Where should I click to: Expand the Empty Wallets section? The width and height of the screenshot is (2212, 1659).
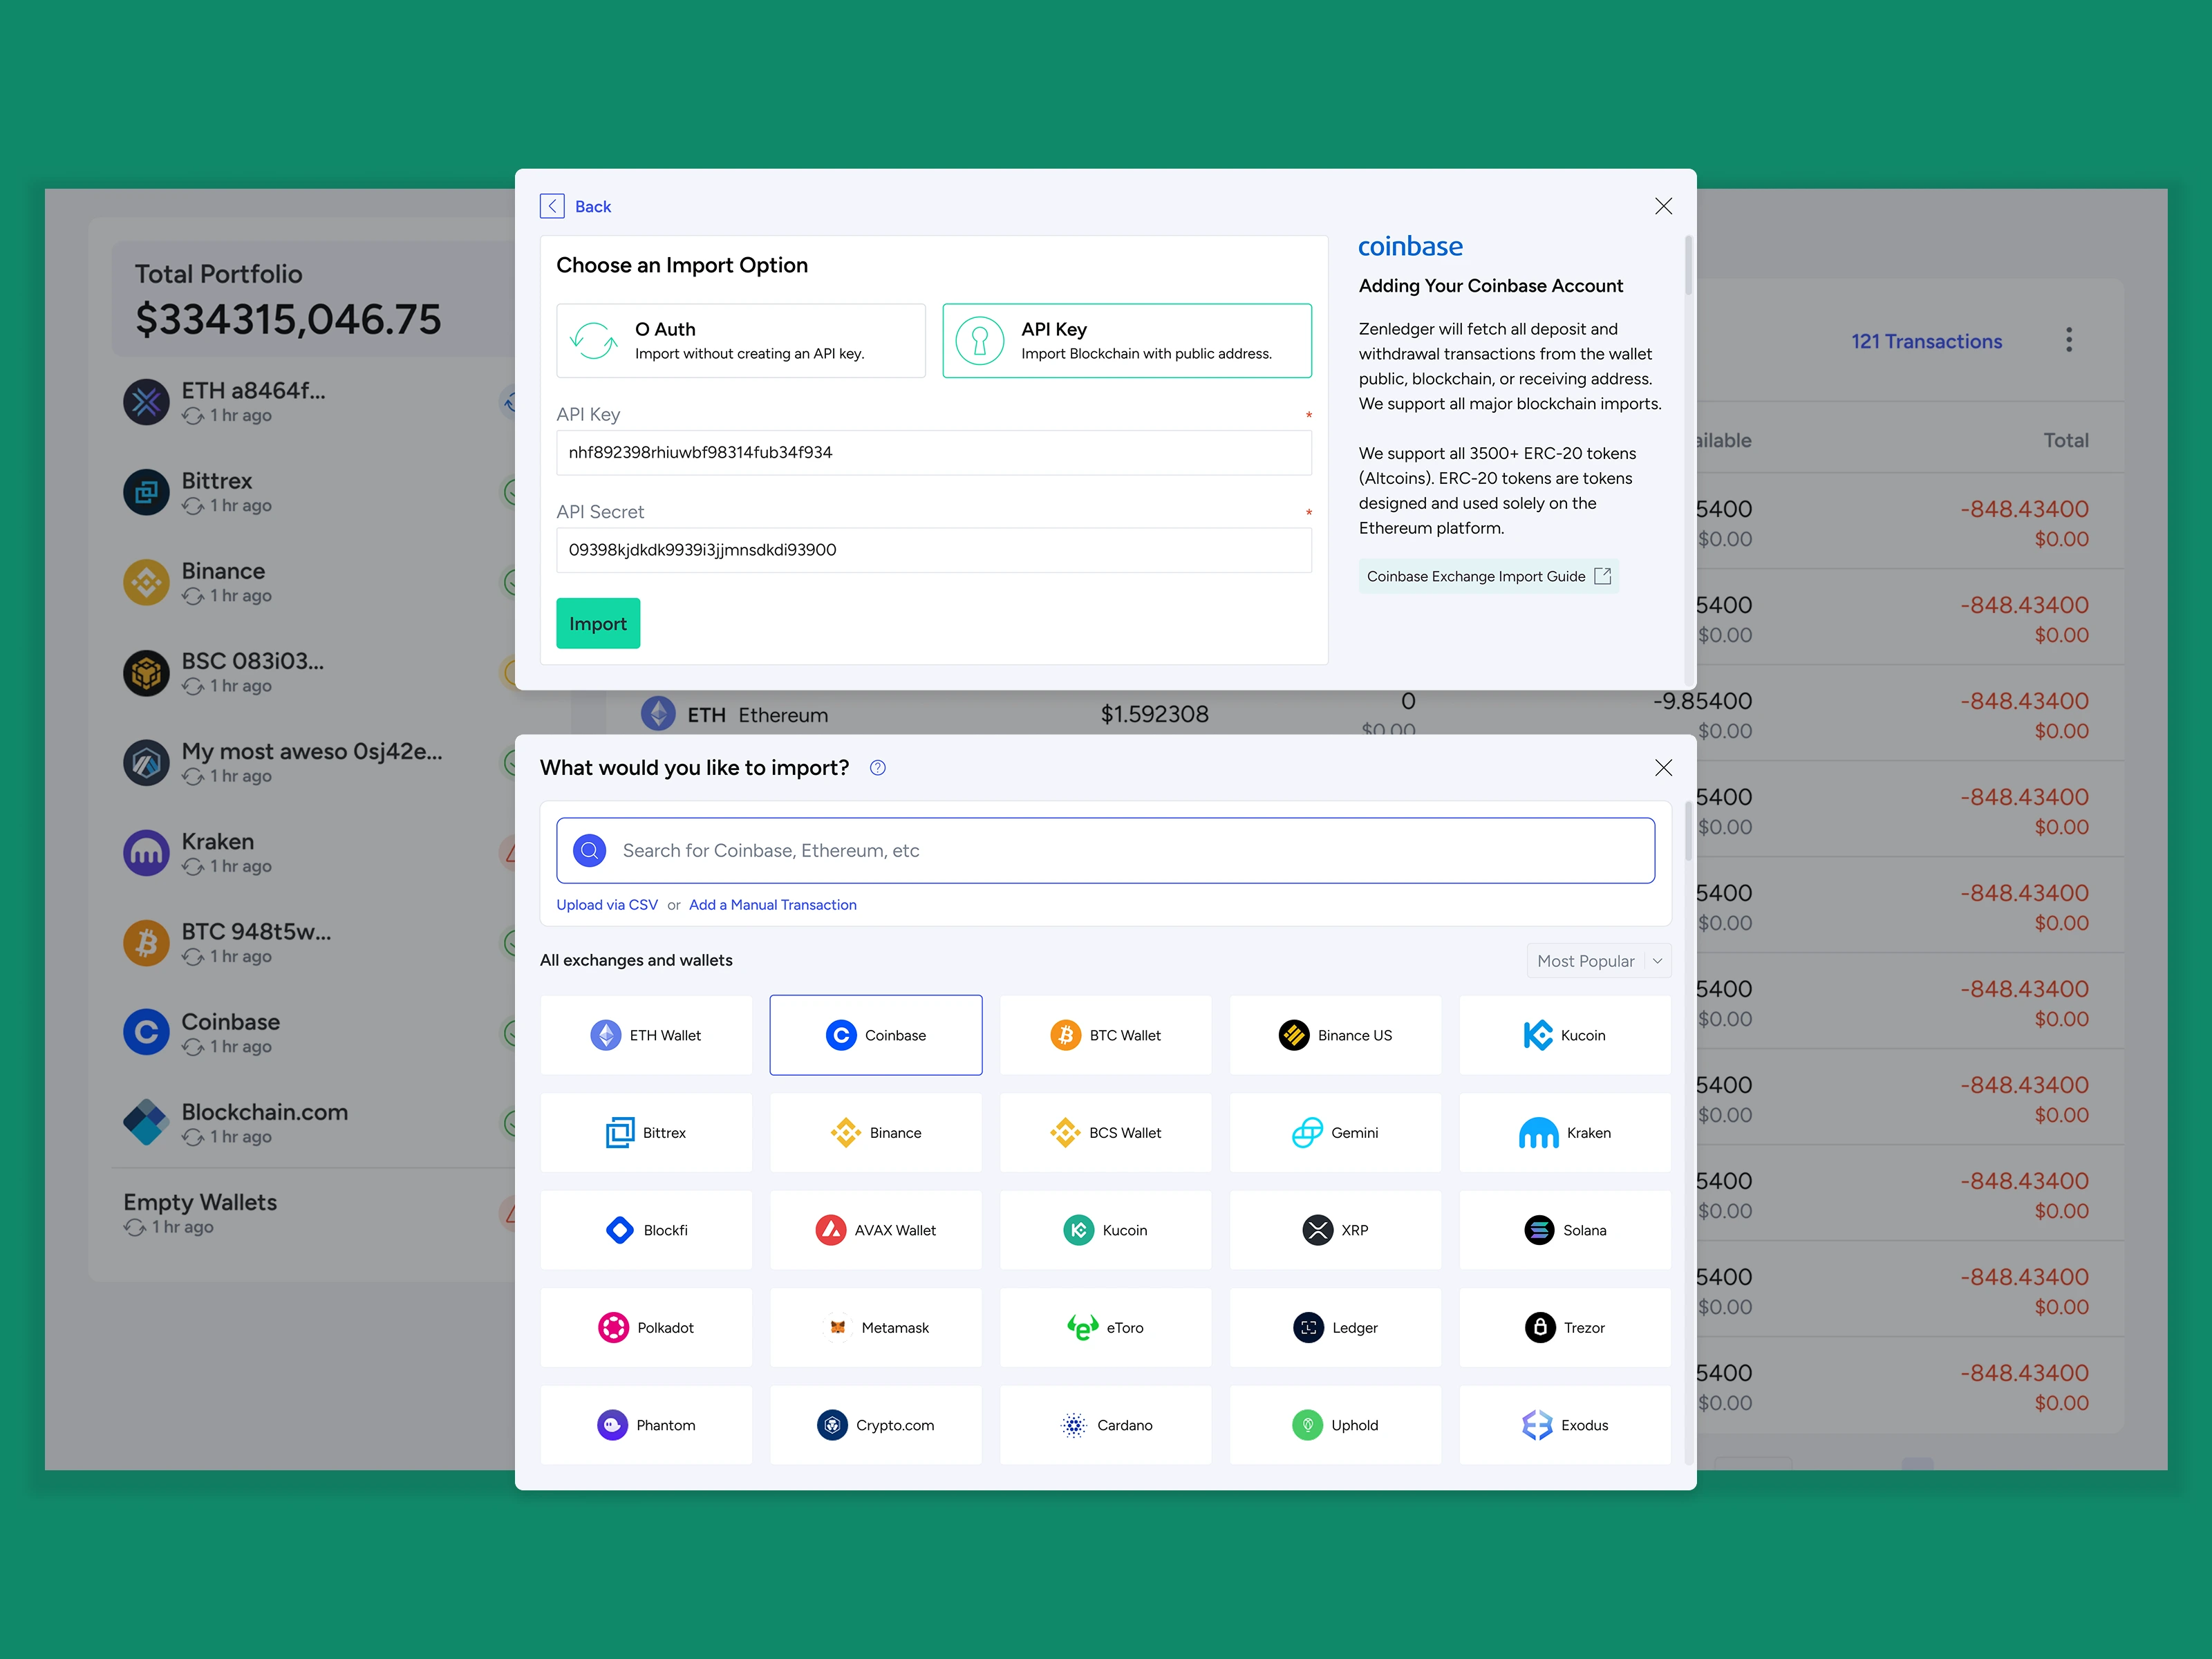click(200, 1202)
